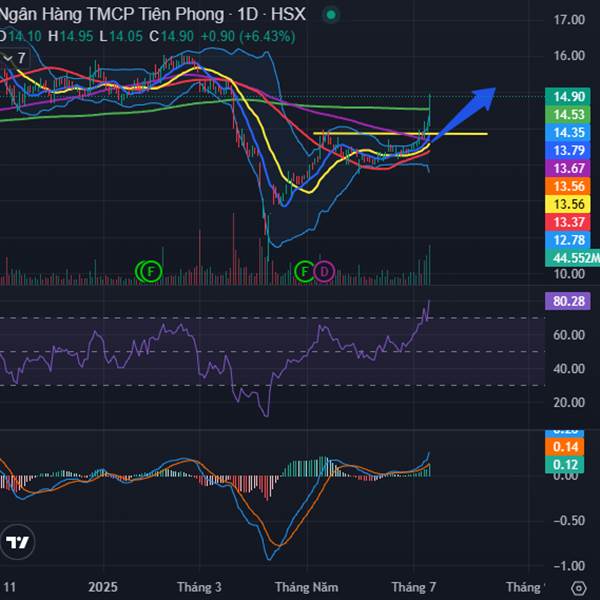Select the orange MACD label 0.14
The width and height of the screenshot is (600, 600).
565,447
